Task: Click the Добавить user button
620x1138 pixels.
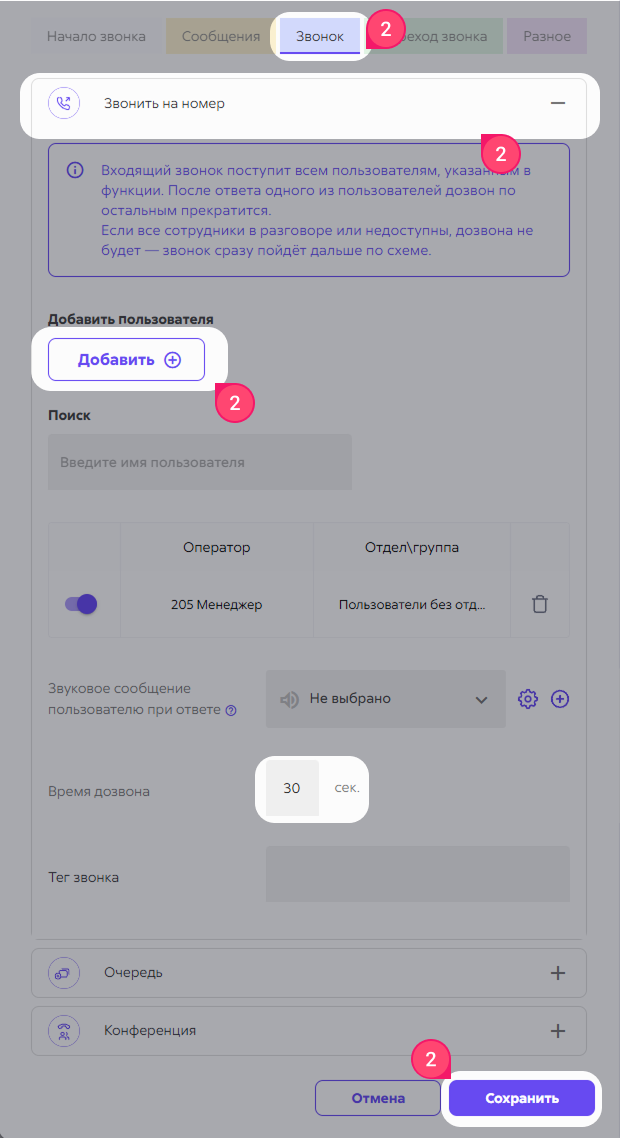Action: pyautogui.click(x=126, y=359)
